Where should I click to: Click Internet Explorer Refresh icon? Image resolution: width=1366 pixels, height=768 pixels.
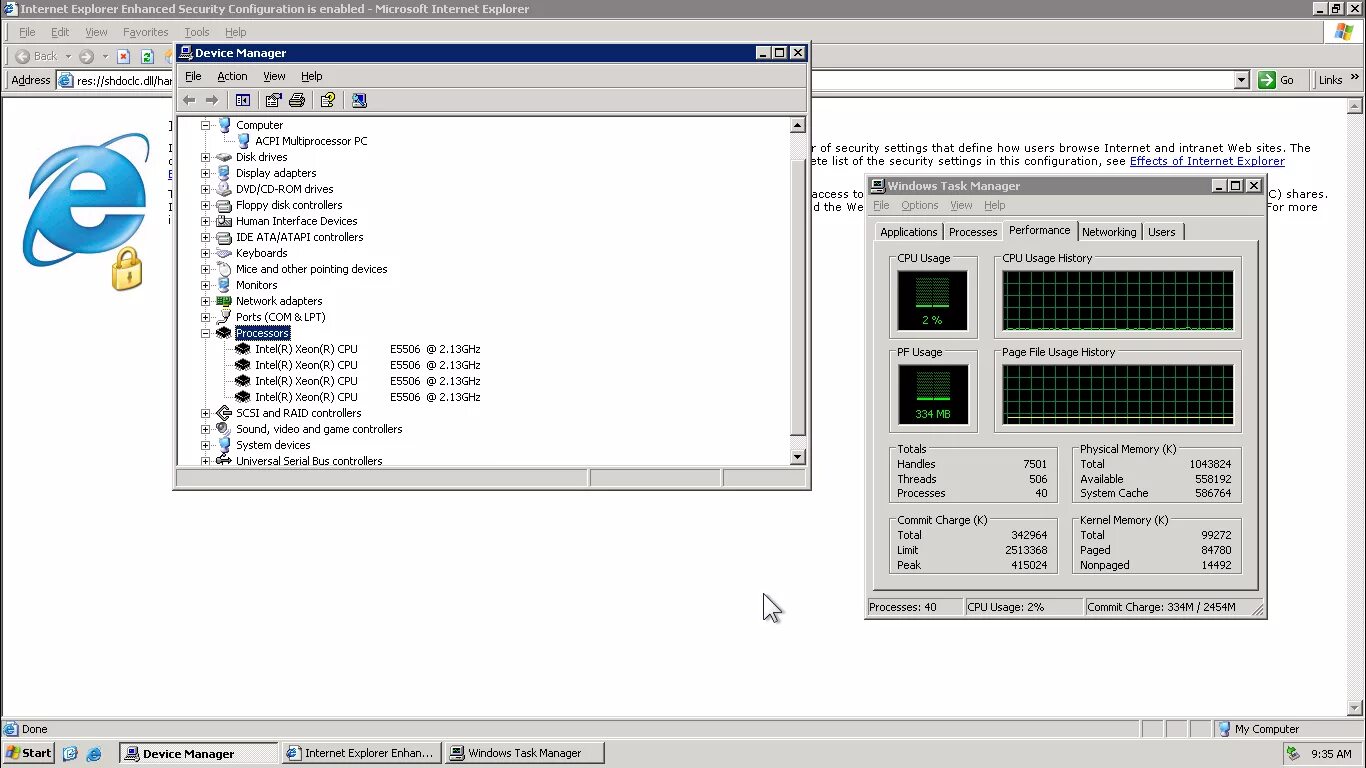coord(147,56)
